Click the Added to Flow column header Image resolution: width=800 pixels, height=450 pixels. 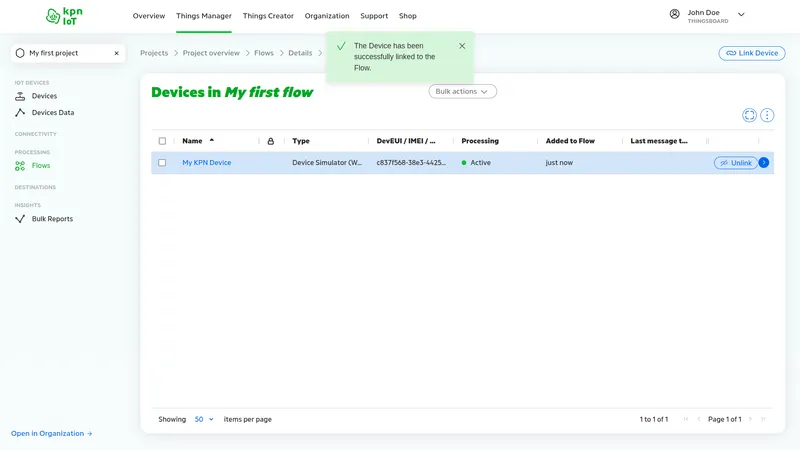pyautogui.click(x=570, y=141)
